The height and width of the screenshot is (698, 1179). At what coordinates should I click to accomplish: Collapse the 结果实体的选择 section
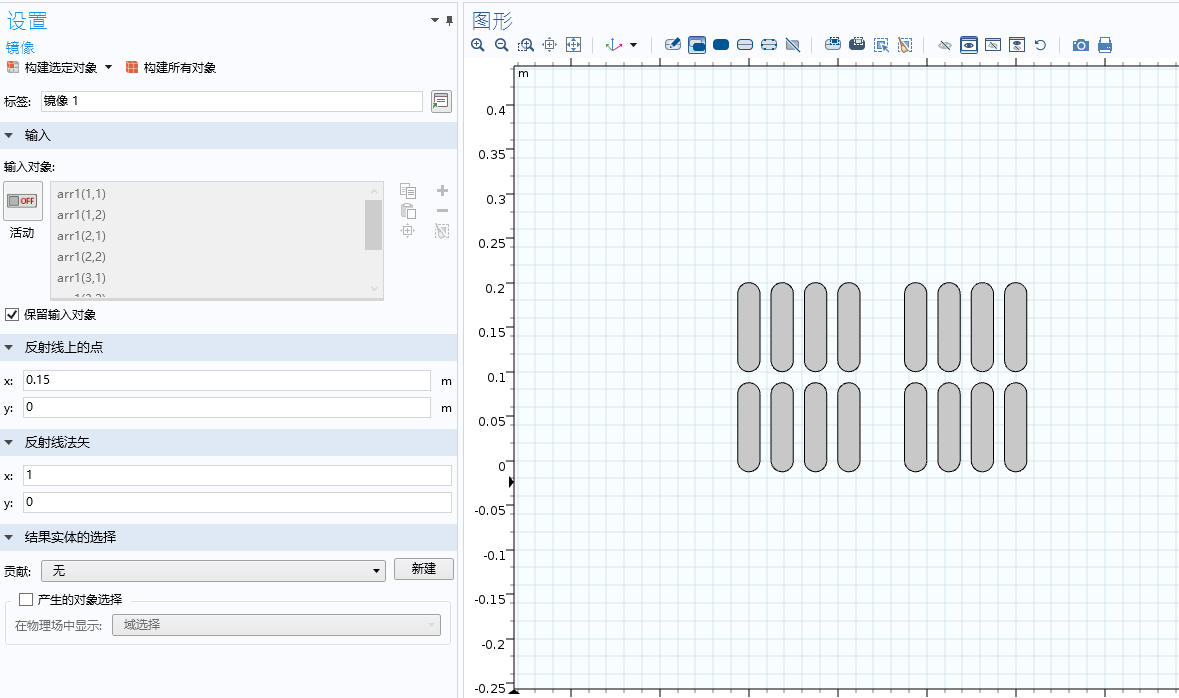coord(9,537)
